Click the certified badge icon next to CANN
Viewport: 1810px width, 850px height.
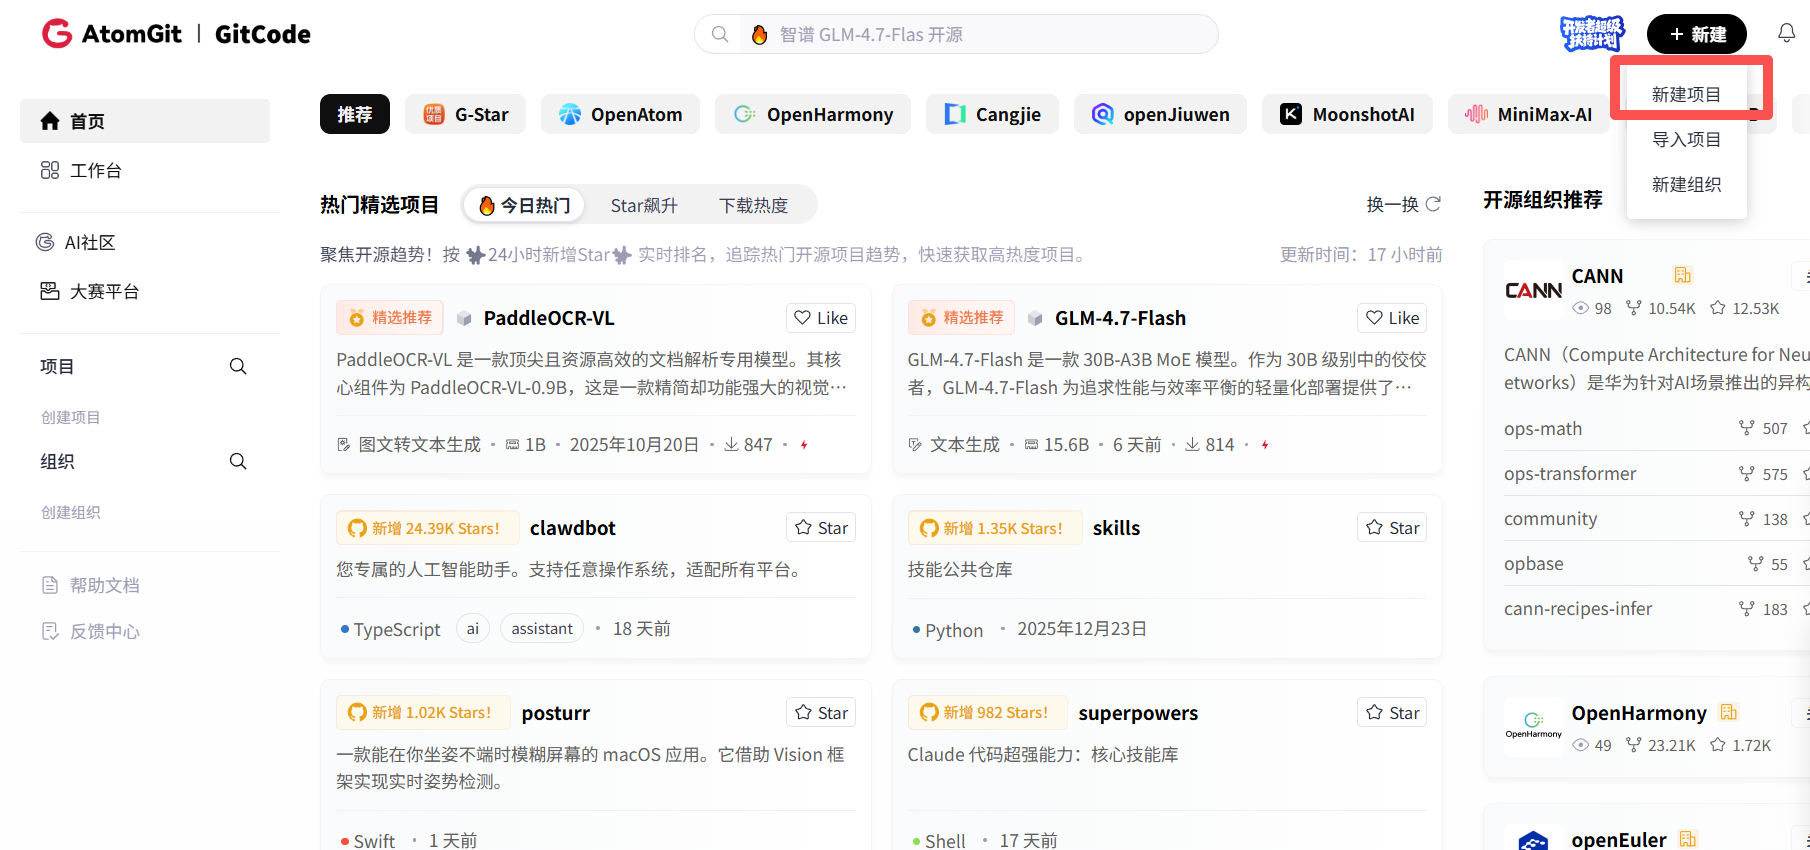(x=1683, y=275)
